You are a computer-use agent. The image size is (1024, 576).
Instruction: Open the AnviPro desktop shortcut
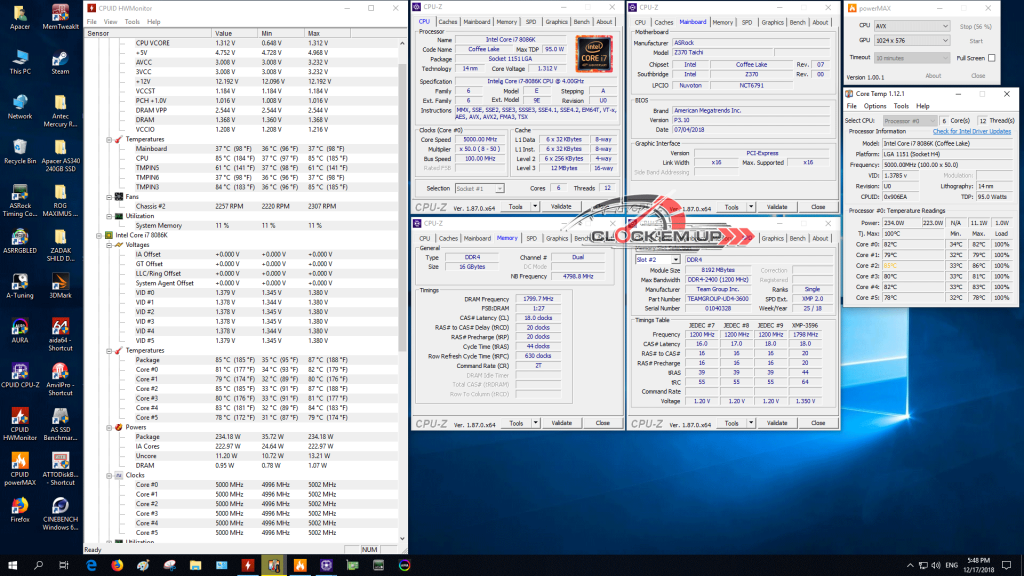pyautogui.click(x=60, y=379)
